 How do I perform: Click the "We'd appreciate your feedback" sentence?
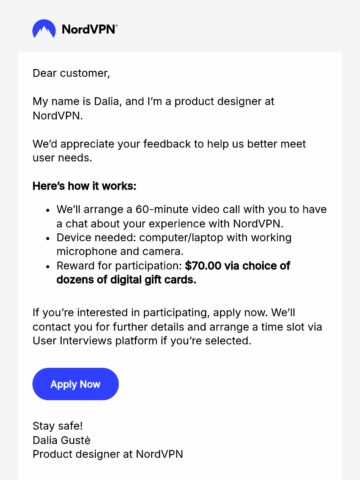click(169, 151)
